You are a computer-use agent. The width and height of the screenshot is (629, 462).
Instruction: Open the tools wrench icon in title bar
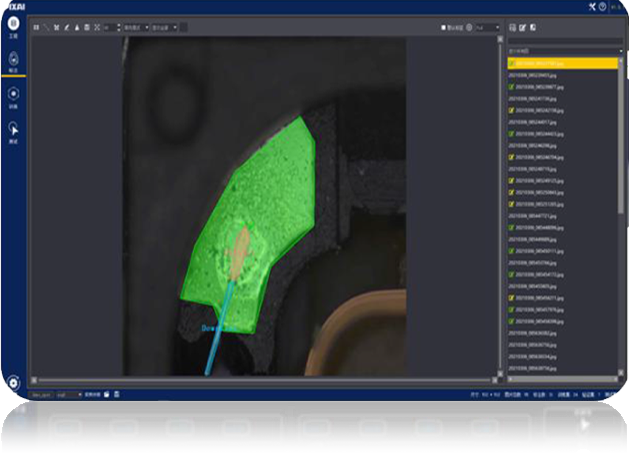pos(592,7)
